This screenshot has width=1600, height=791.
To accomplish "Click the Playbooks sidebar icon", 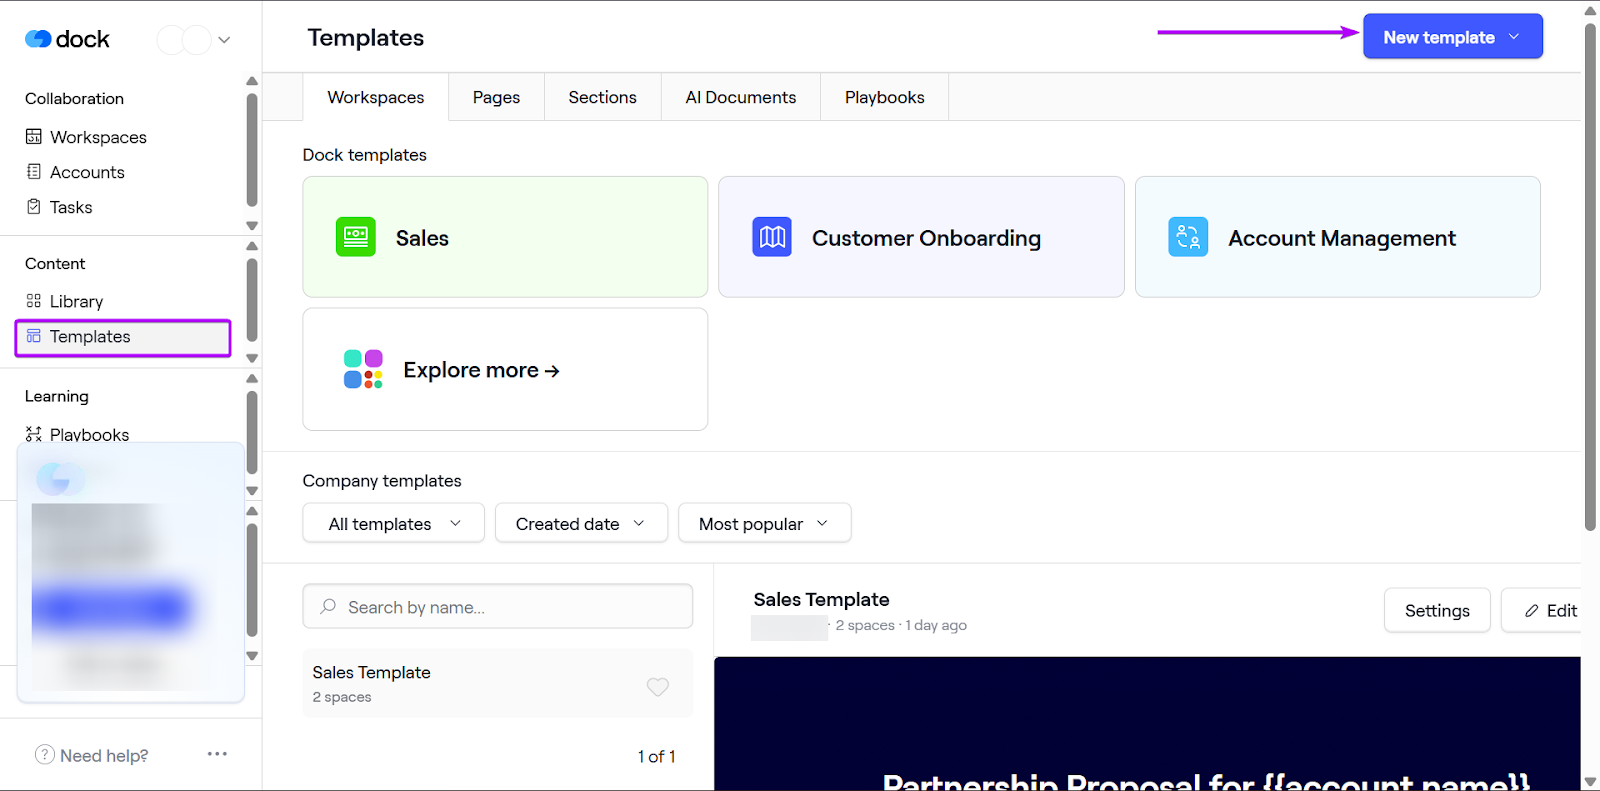I will point(34,434).
